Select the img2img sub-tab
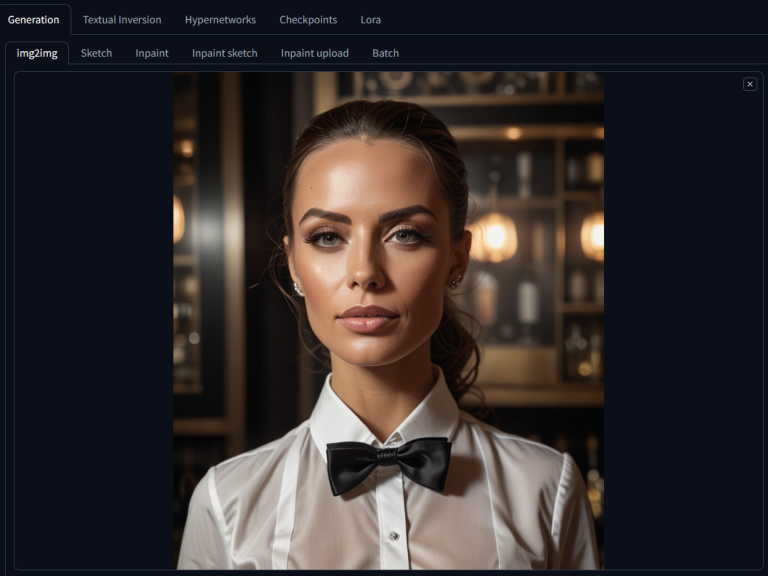Viewport: 768px width, 576px height. click(x=37, y=53)
